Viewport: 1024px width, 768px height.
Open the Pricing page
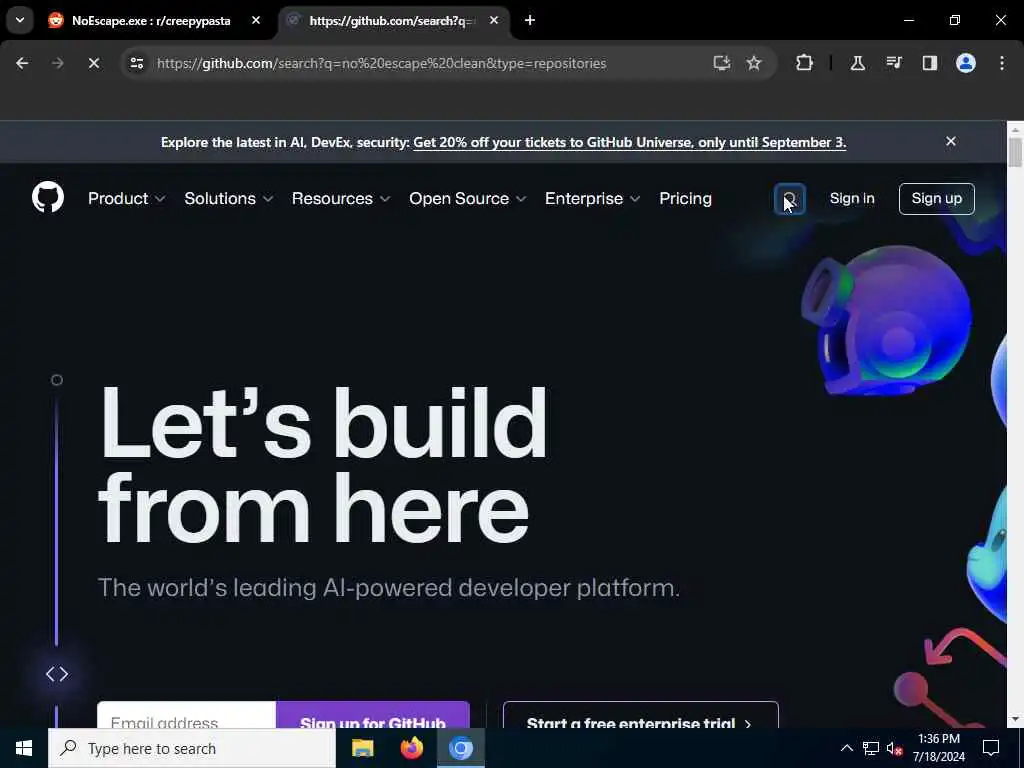685,199
